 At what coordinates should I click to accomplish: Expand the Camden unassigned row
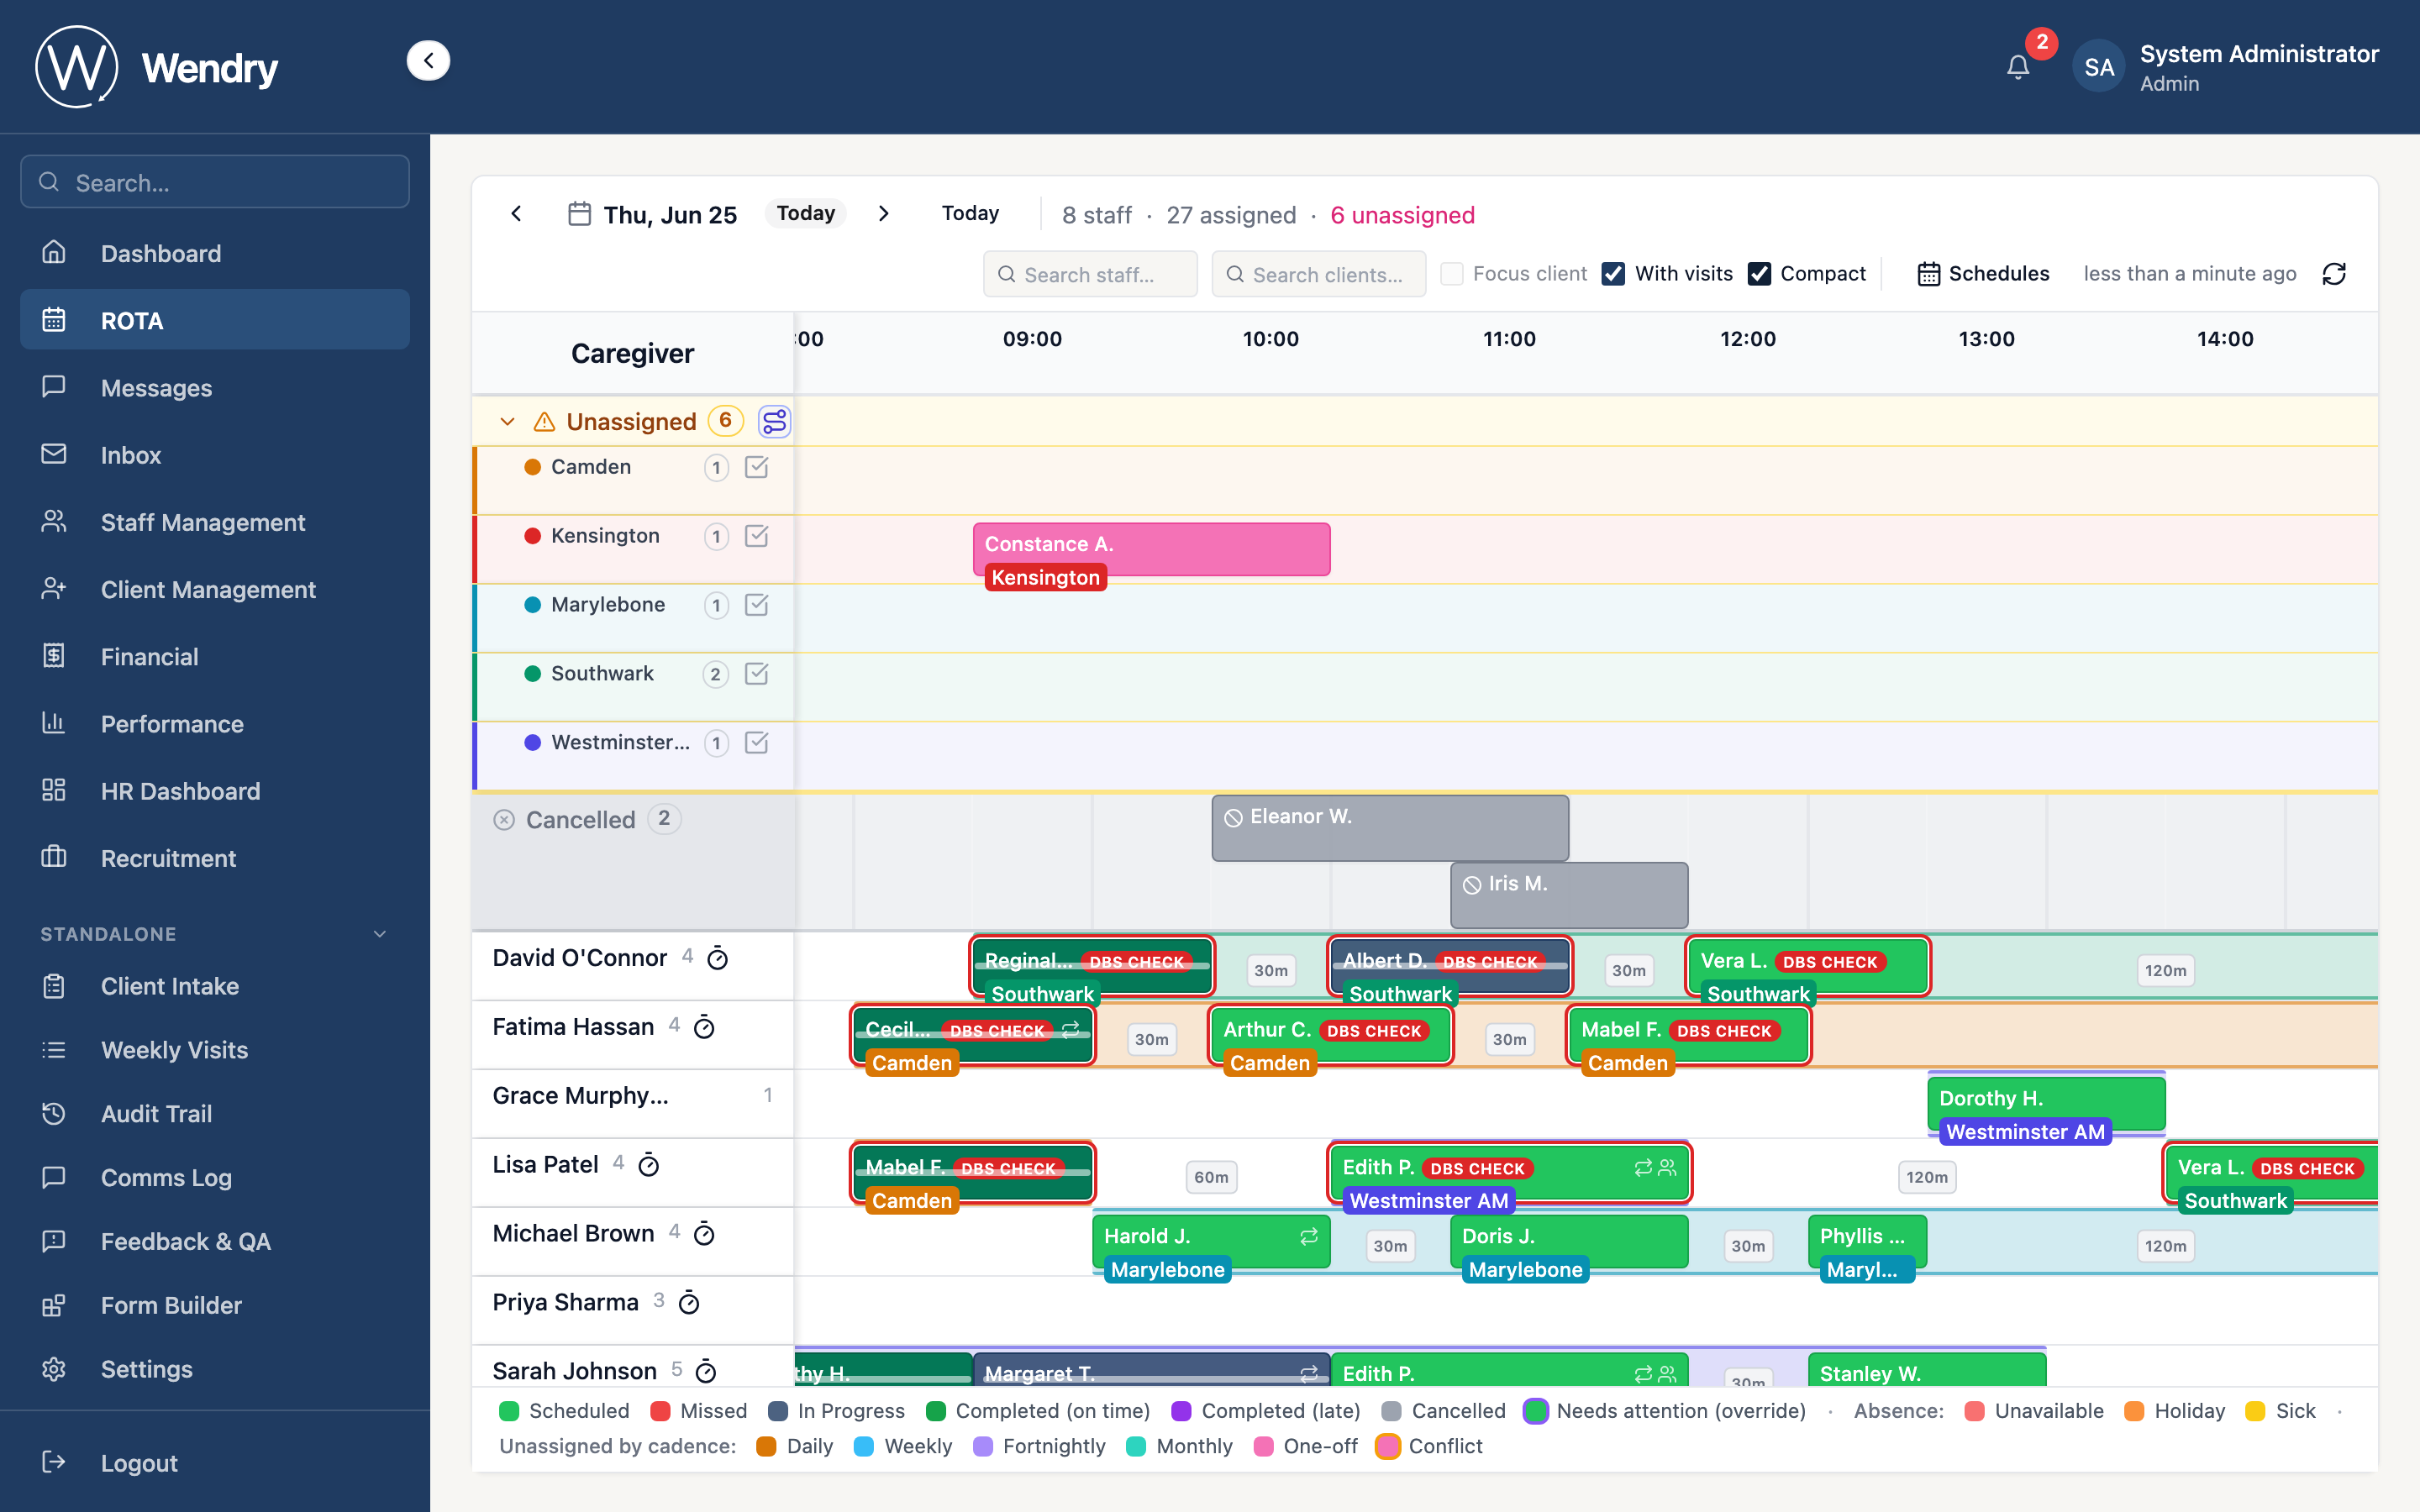tap(634, 480)
